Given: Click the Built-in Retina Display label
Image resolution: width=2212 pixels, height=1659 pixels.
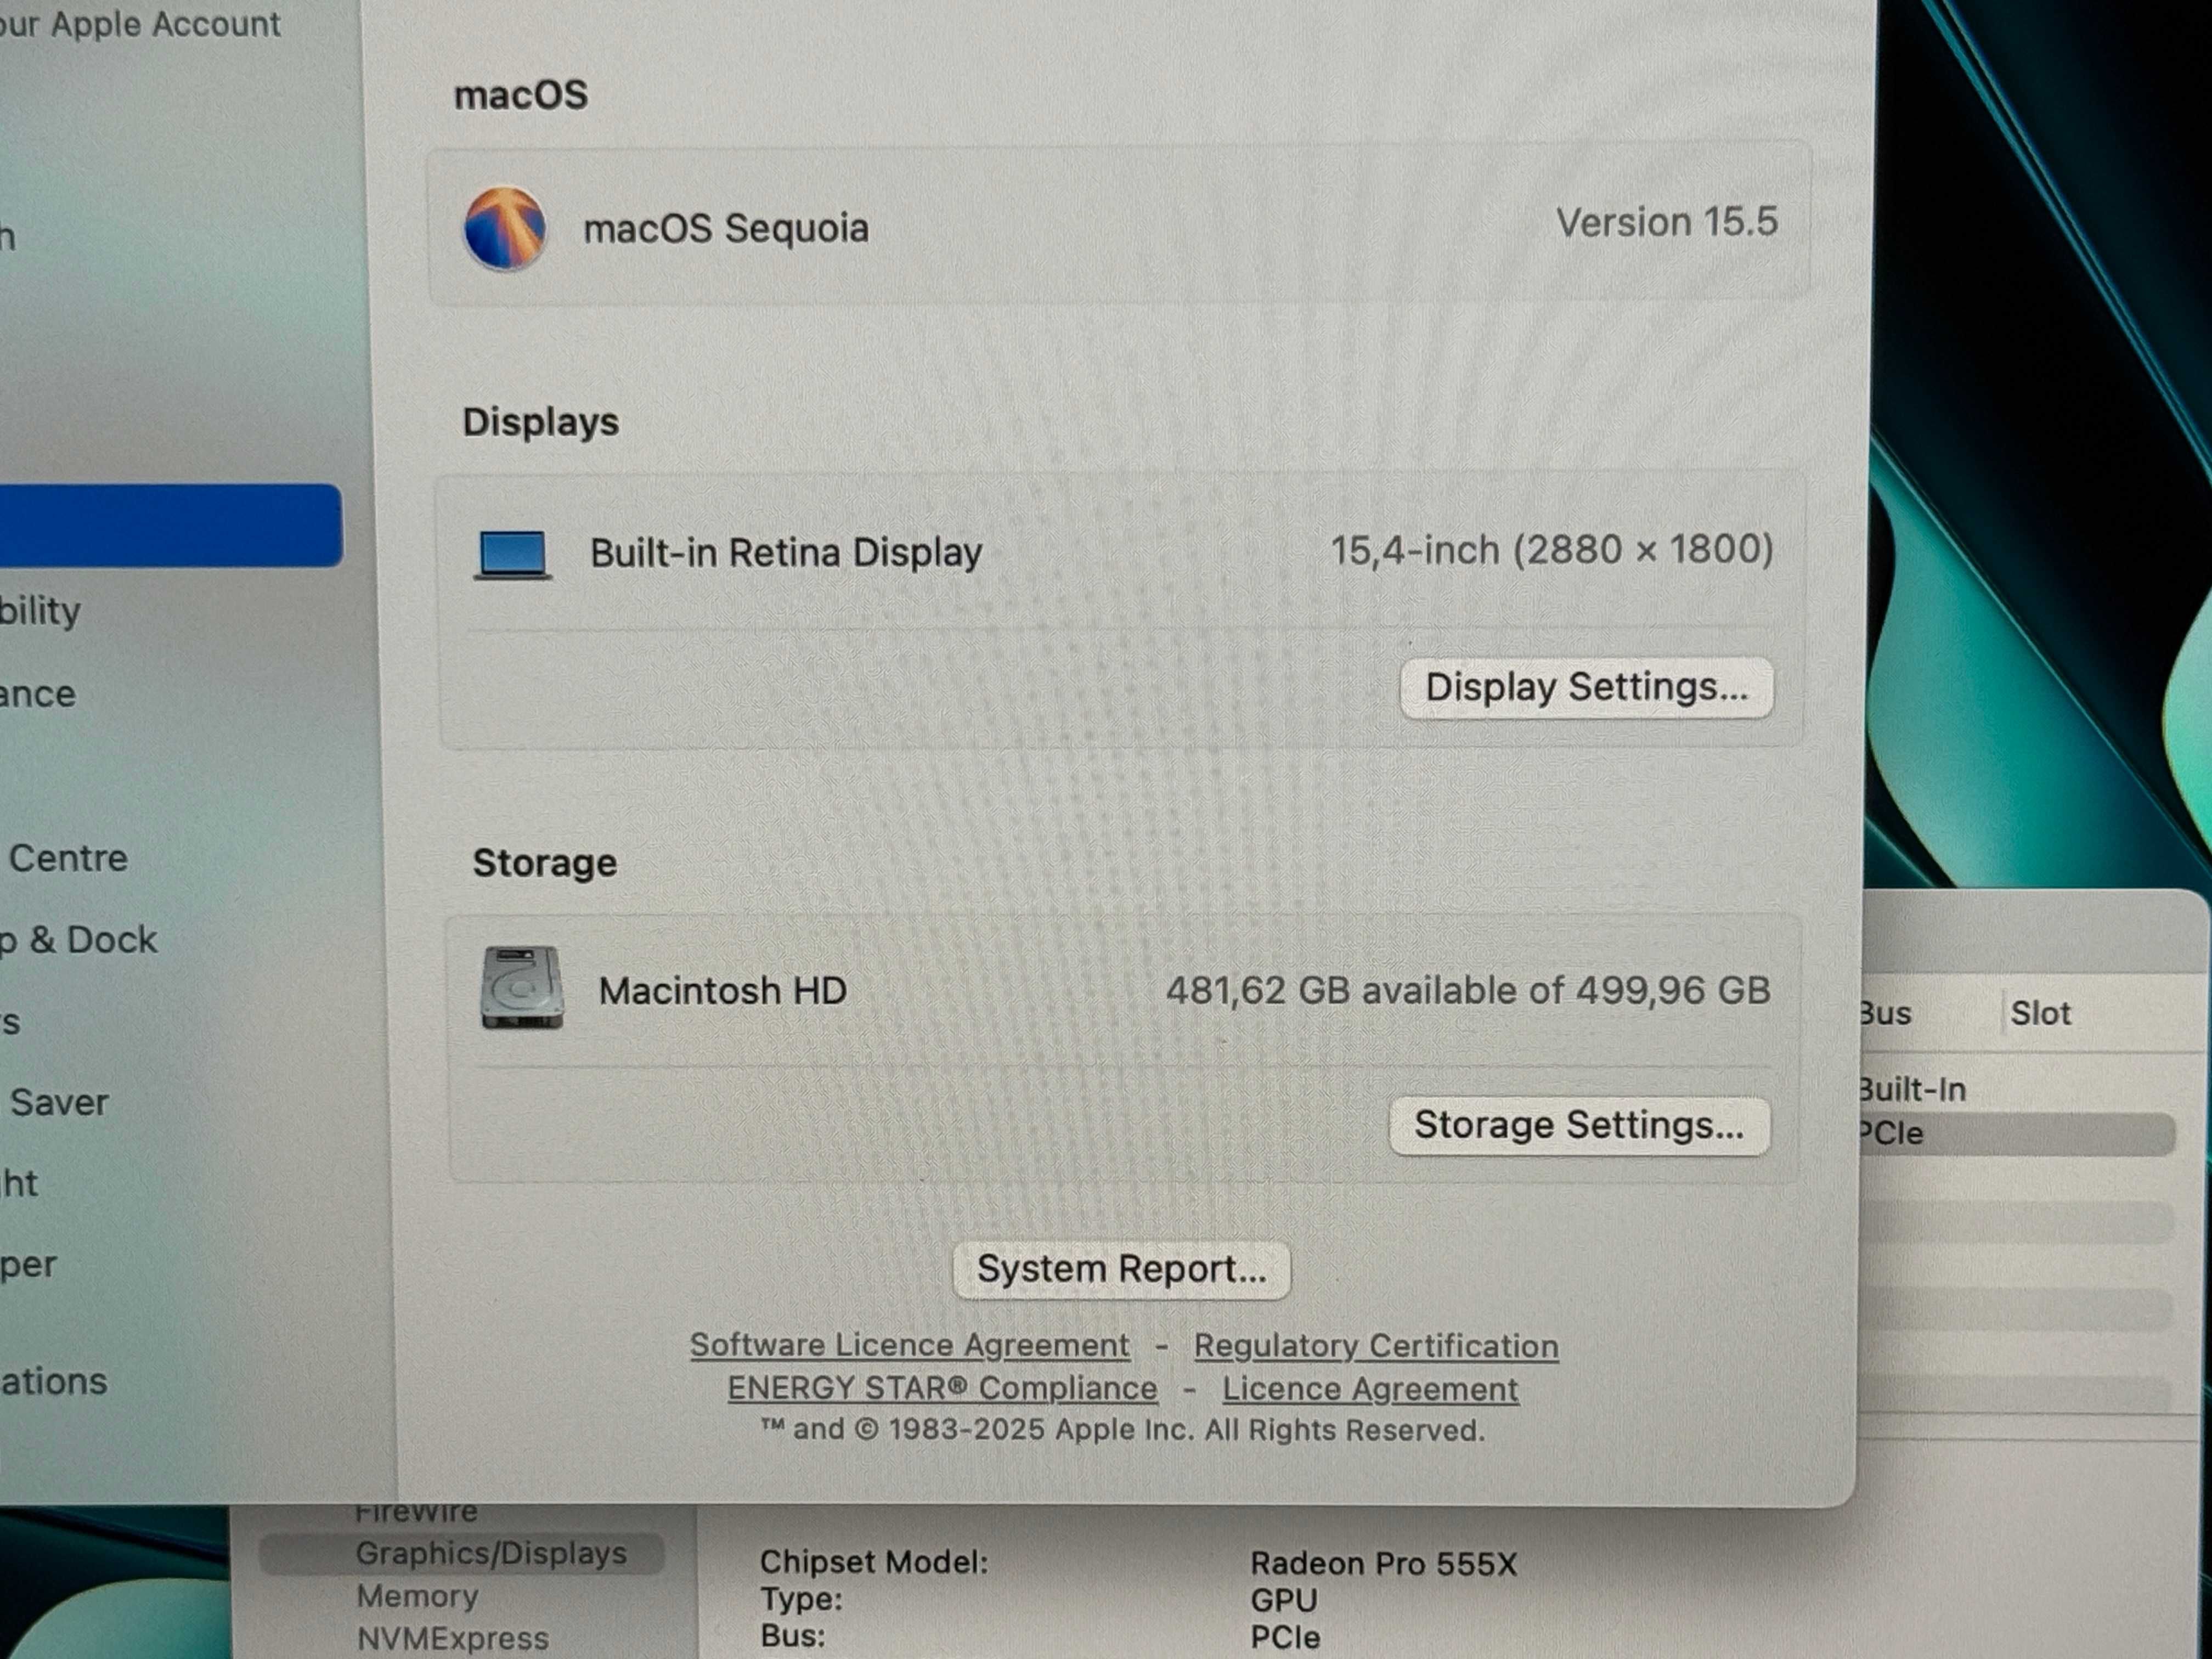Looking at the screenshot, I should pyautogui.click(x=786, y=553).
